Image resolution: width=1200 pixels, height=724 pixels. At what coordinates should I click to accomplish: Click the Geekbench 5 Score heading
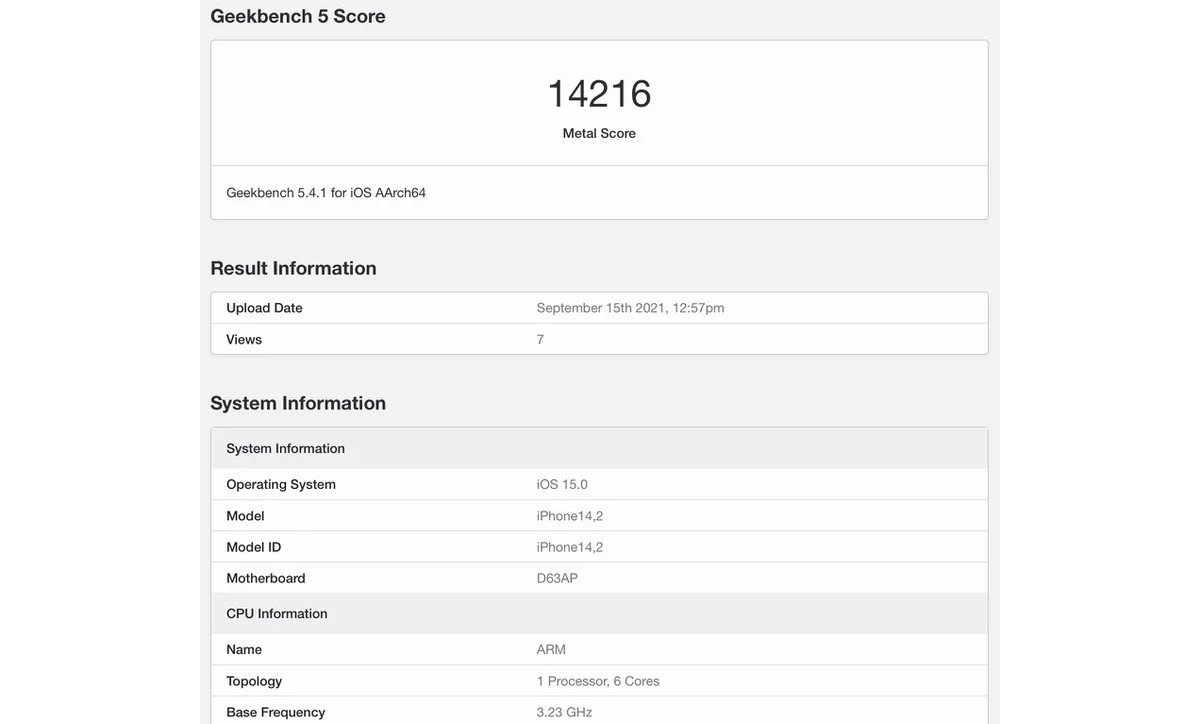click(297, 15)
